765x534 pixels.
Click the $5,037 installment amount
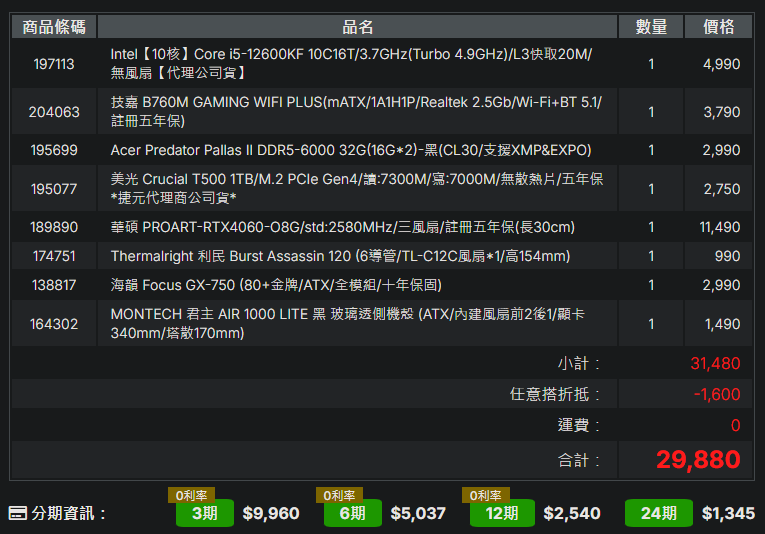(418, 514)
